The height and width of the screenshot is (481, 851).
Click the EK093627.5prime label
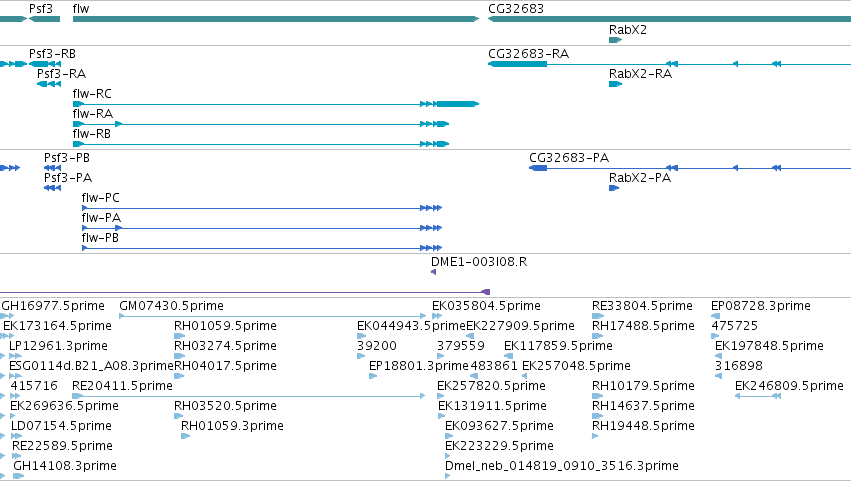pyautogui.click(x=499, y=426)
